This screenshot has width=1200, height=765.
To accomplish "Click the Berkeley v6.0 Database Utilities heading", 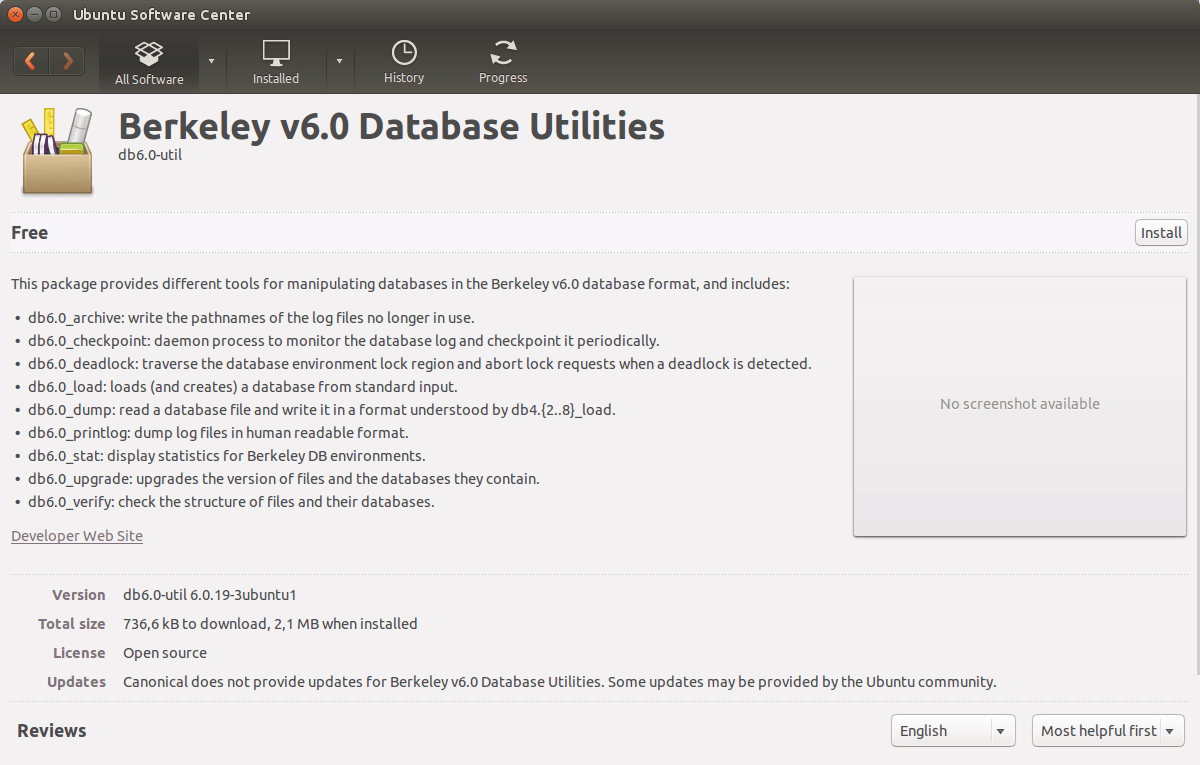I will point(391,126).
